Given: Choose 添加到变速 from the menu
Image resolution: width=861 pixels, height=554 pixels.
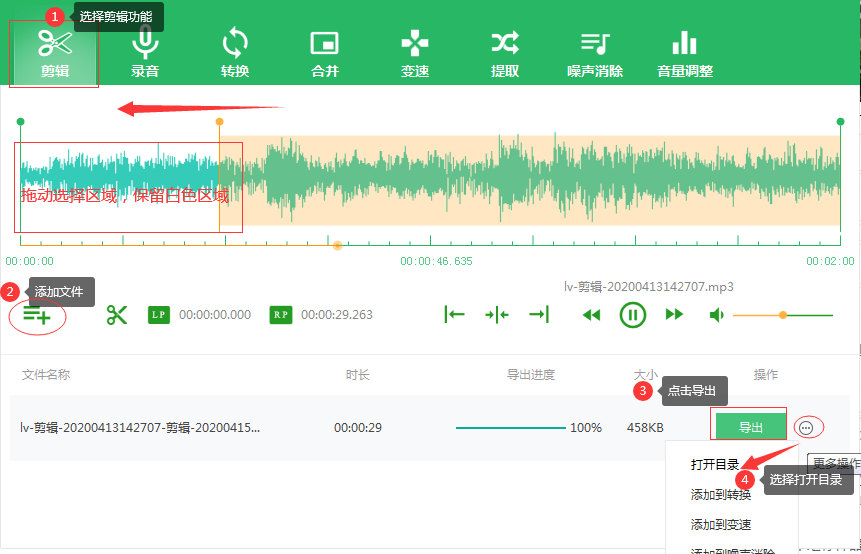Looking at the screenshot, I should point(720,525).
